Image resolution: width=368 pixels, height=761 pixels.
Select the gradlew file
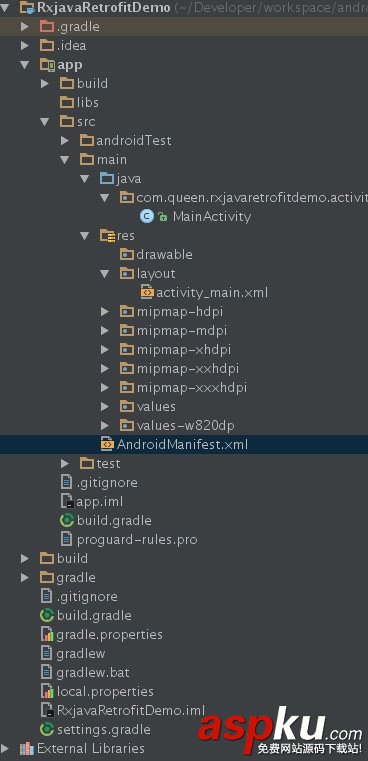[x=81, y=654]
